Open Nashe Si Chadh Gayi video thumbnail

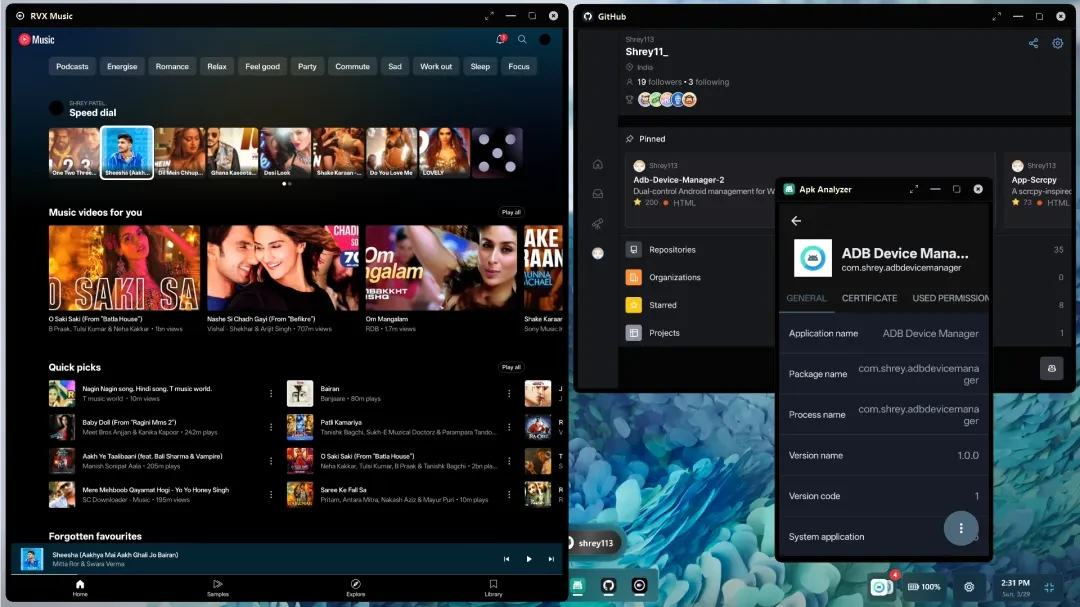click(282, 268)
